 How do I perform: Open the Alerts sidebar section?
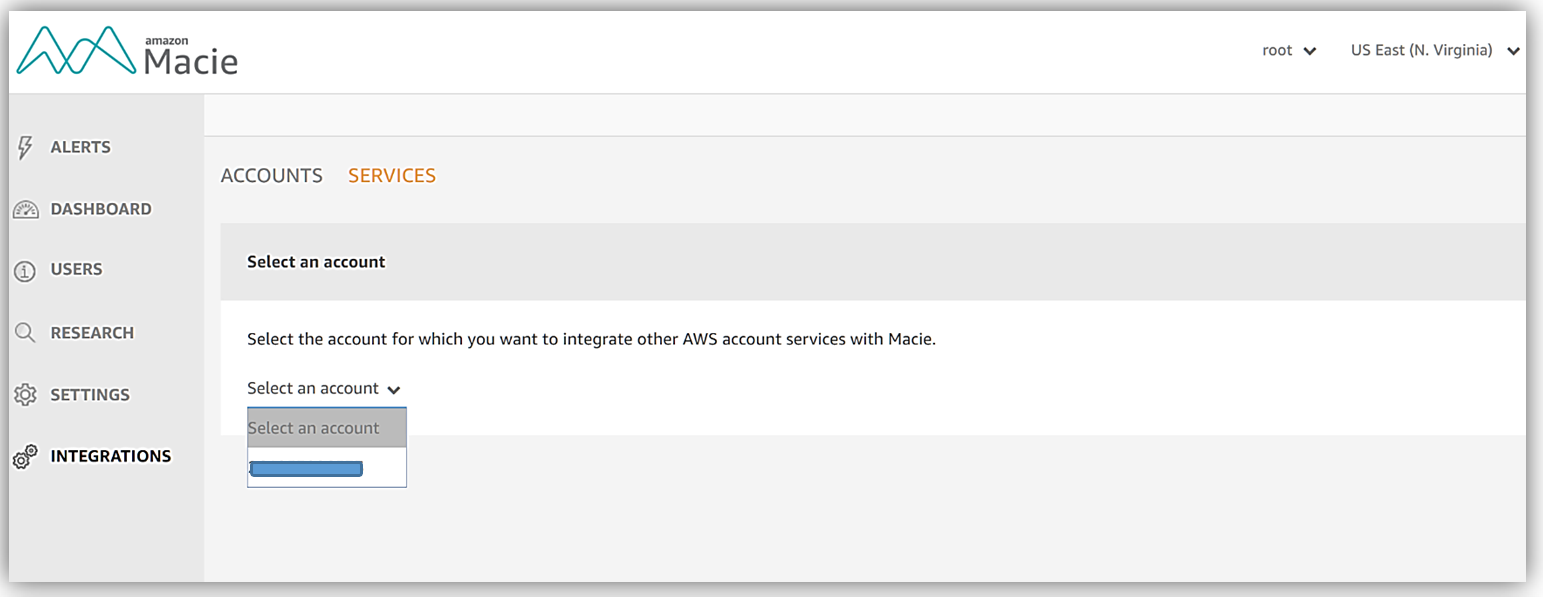(x=80, y=147)
